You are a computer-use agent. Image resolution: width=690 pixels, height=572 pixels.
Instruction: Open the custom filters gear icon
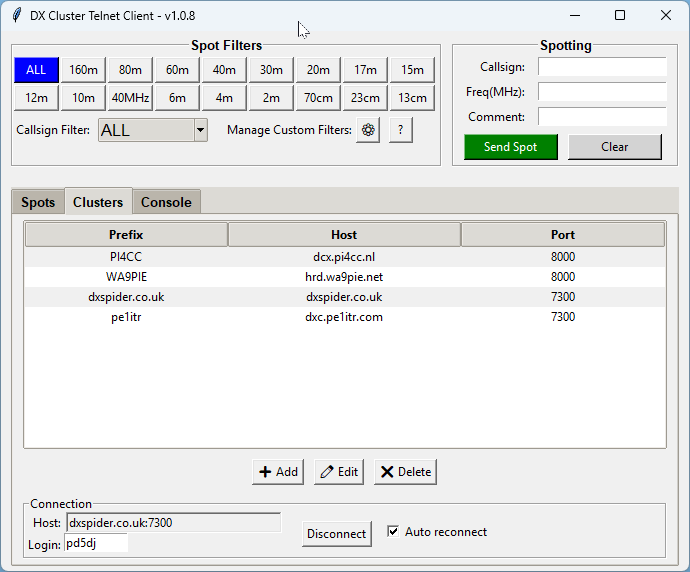[368, 130]
